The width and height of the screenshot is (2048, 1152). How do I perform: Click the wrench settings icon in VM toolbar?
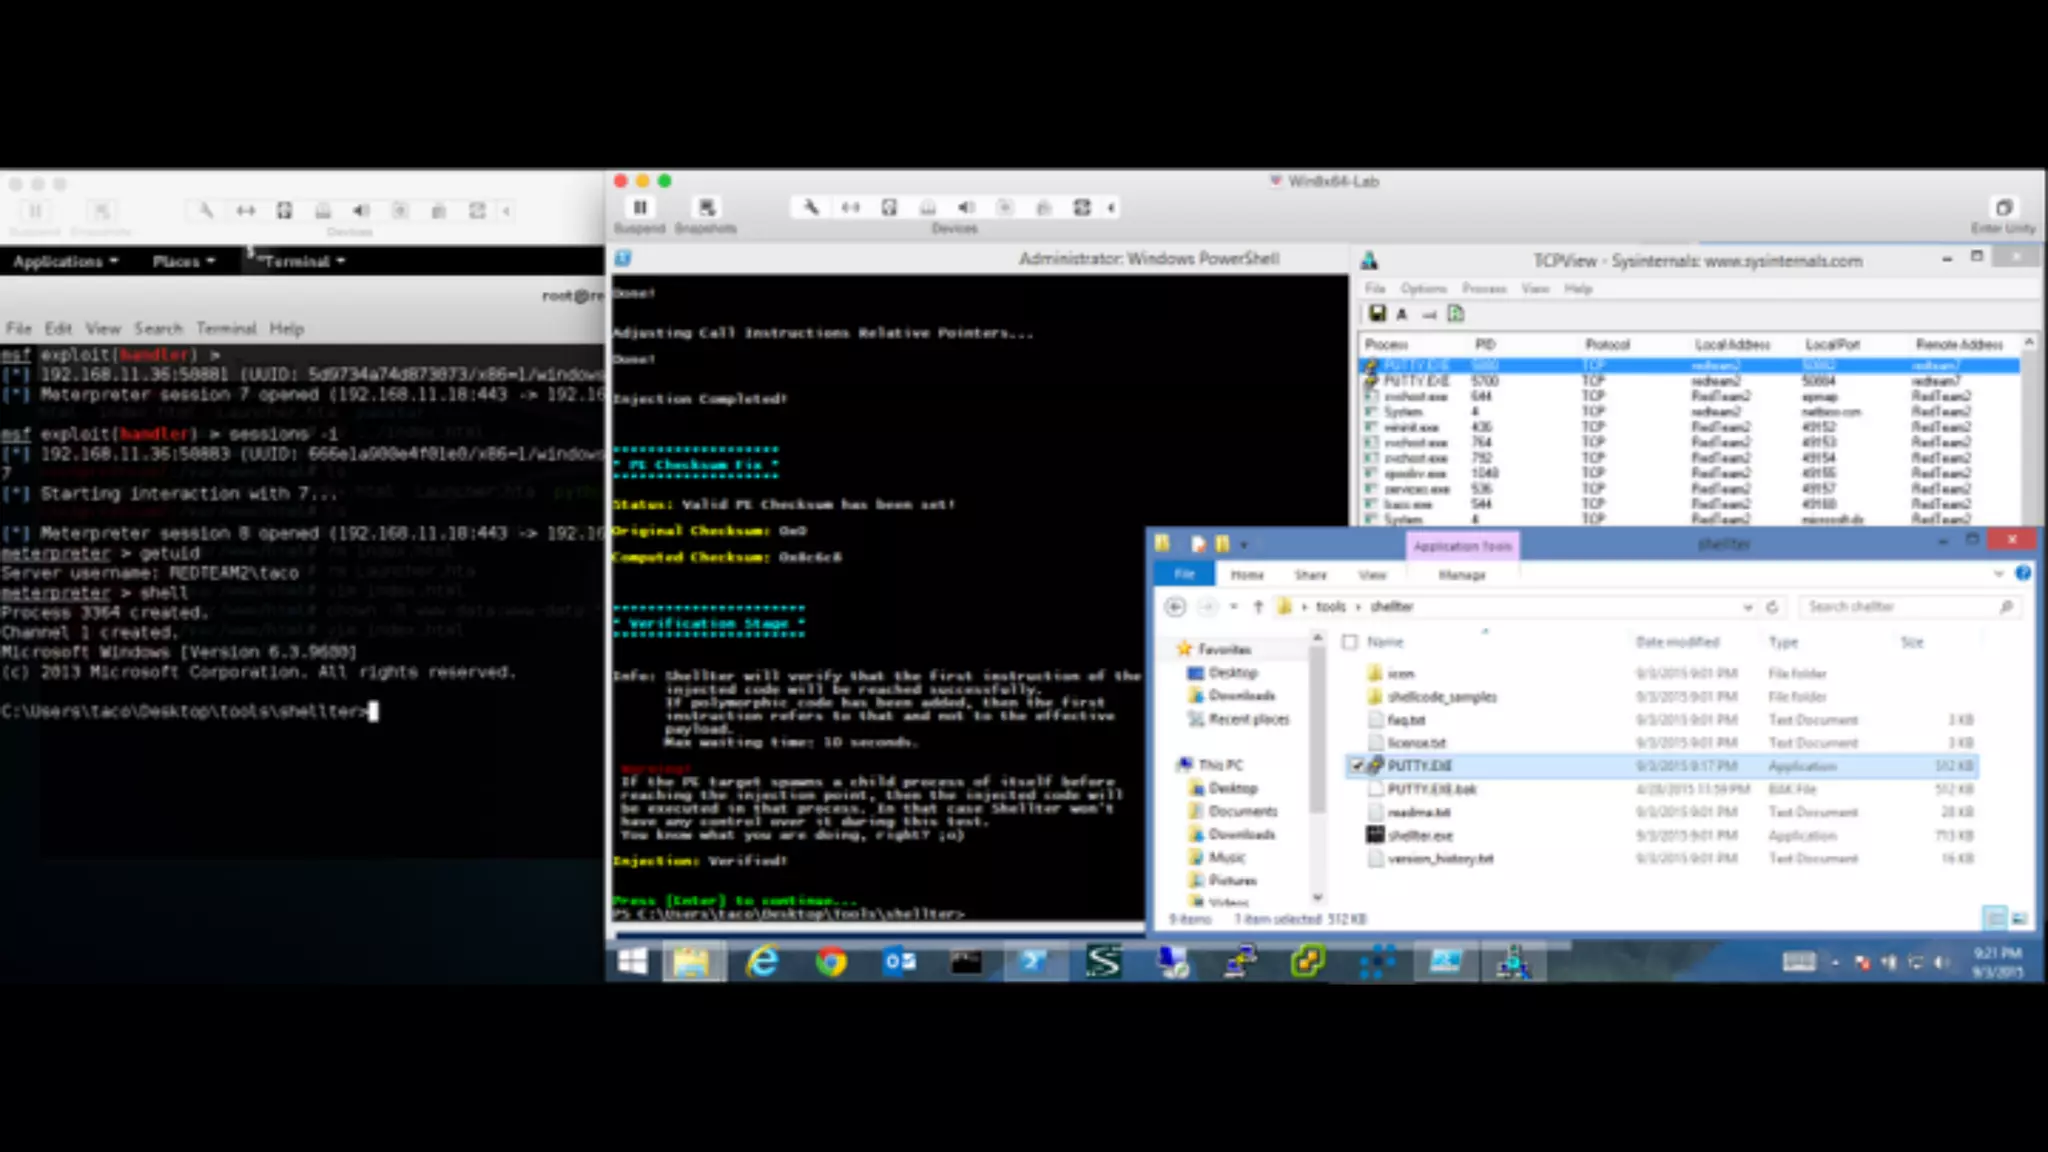(x=810, y=207)
